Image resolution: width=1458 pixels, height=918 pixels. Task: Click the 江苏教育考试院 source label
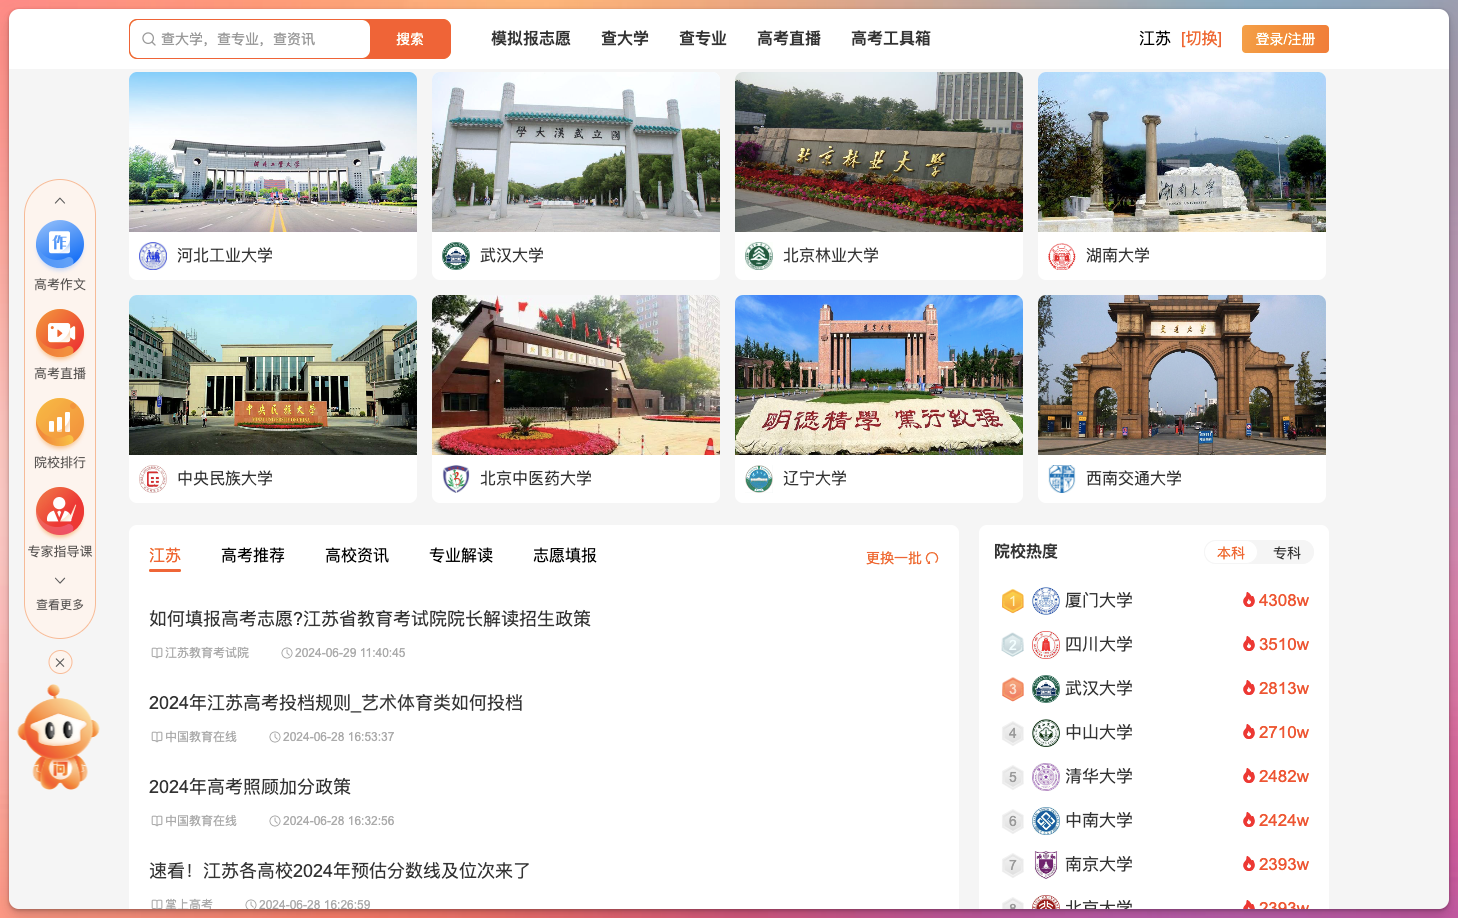207,653
